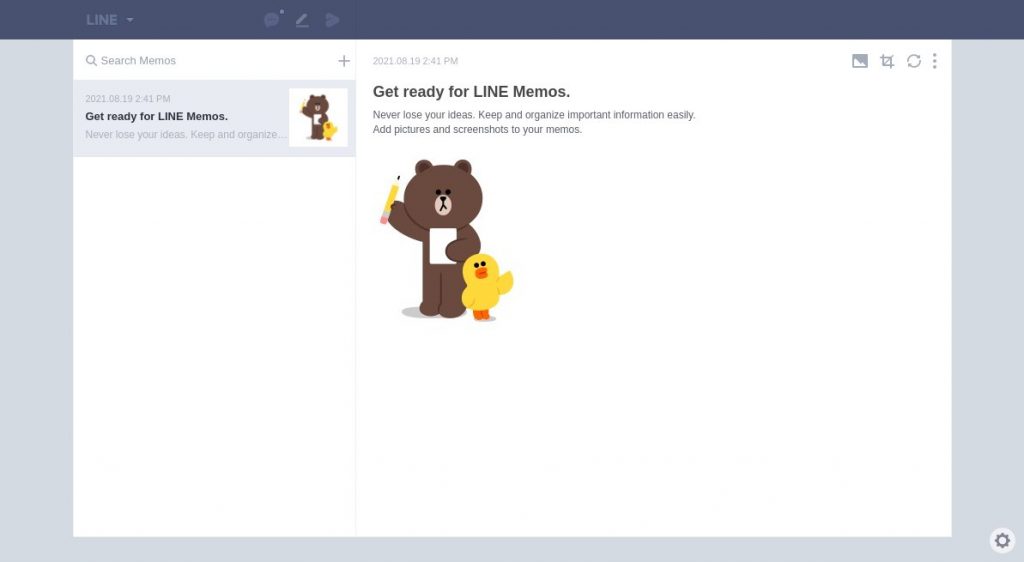Click the Brown and Sally illustration
The image size is (1024, 562).
click(x=446, y=240)
